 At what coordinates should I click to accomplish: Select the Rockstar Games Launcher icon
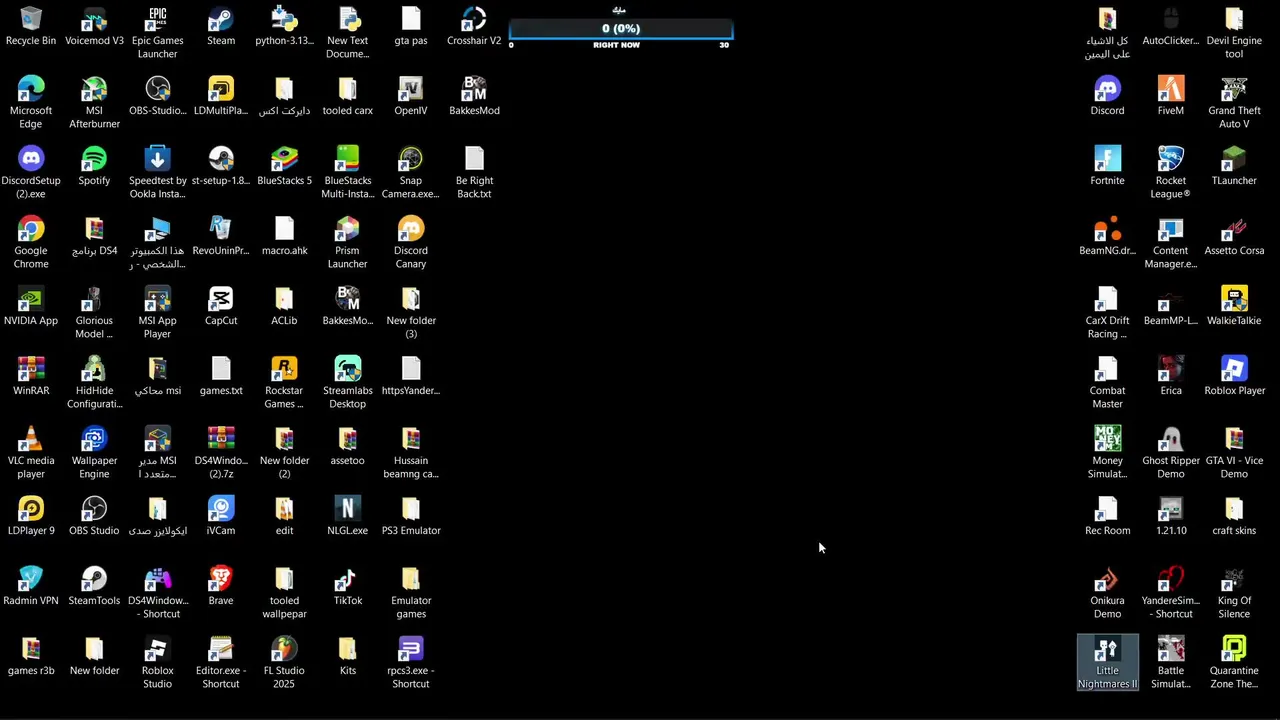pyautogui.click(x=284, y=383)
